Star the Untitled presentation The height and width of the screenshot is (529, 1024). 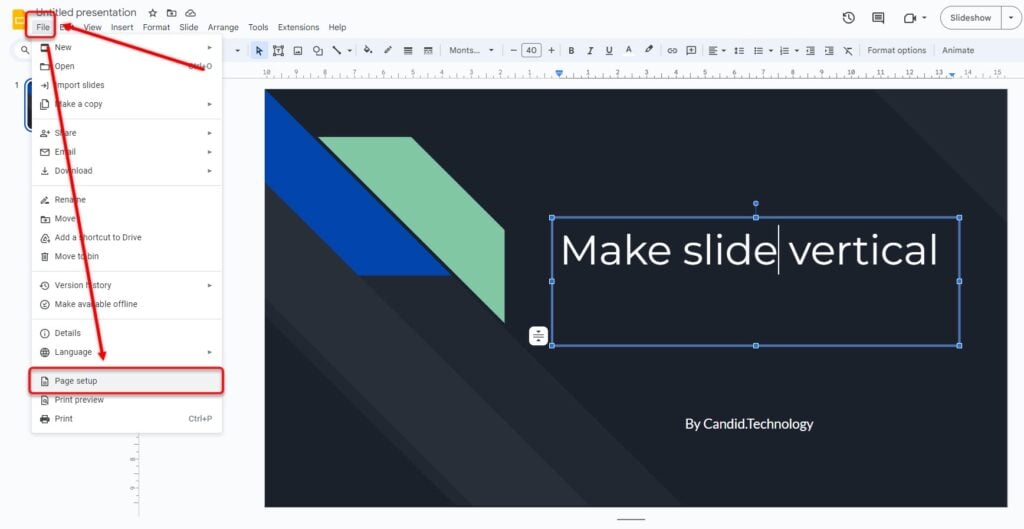[152, 13]
